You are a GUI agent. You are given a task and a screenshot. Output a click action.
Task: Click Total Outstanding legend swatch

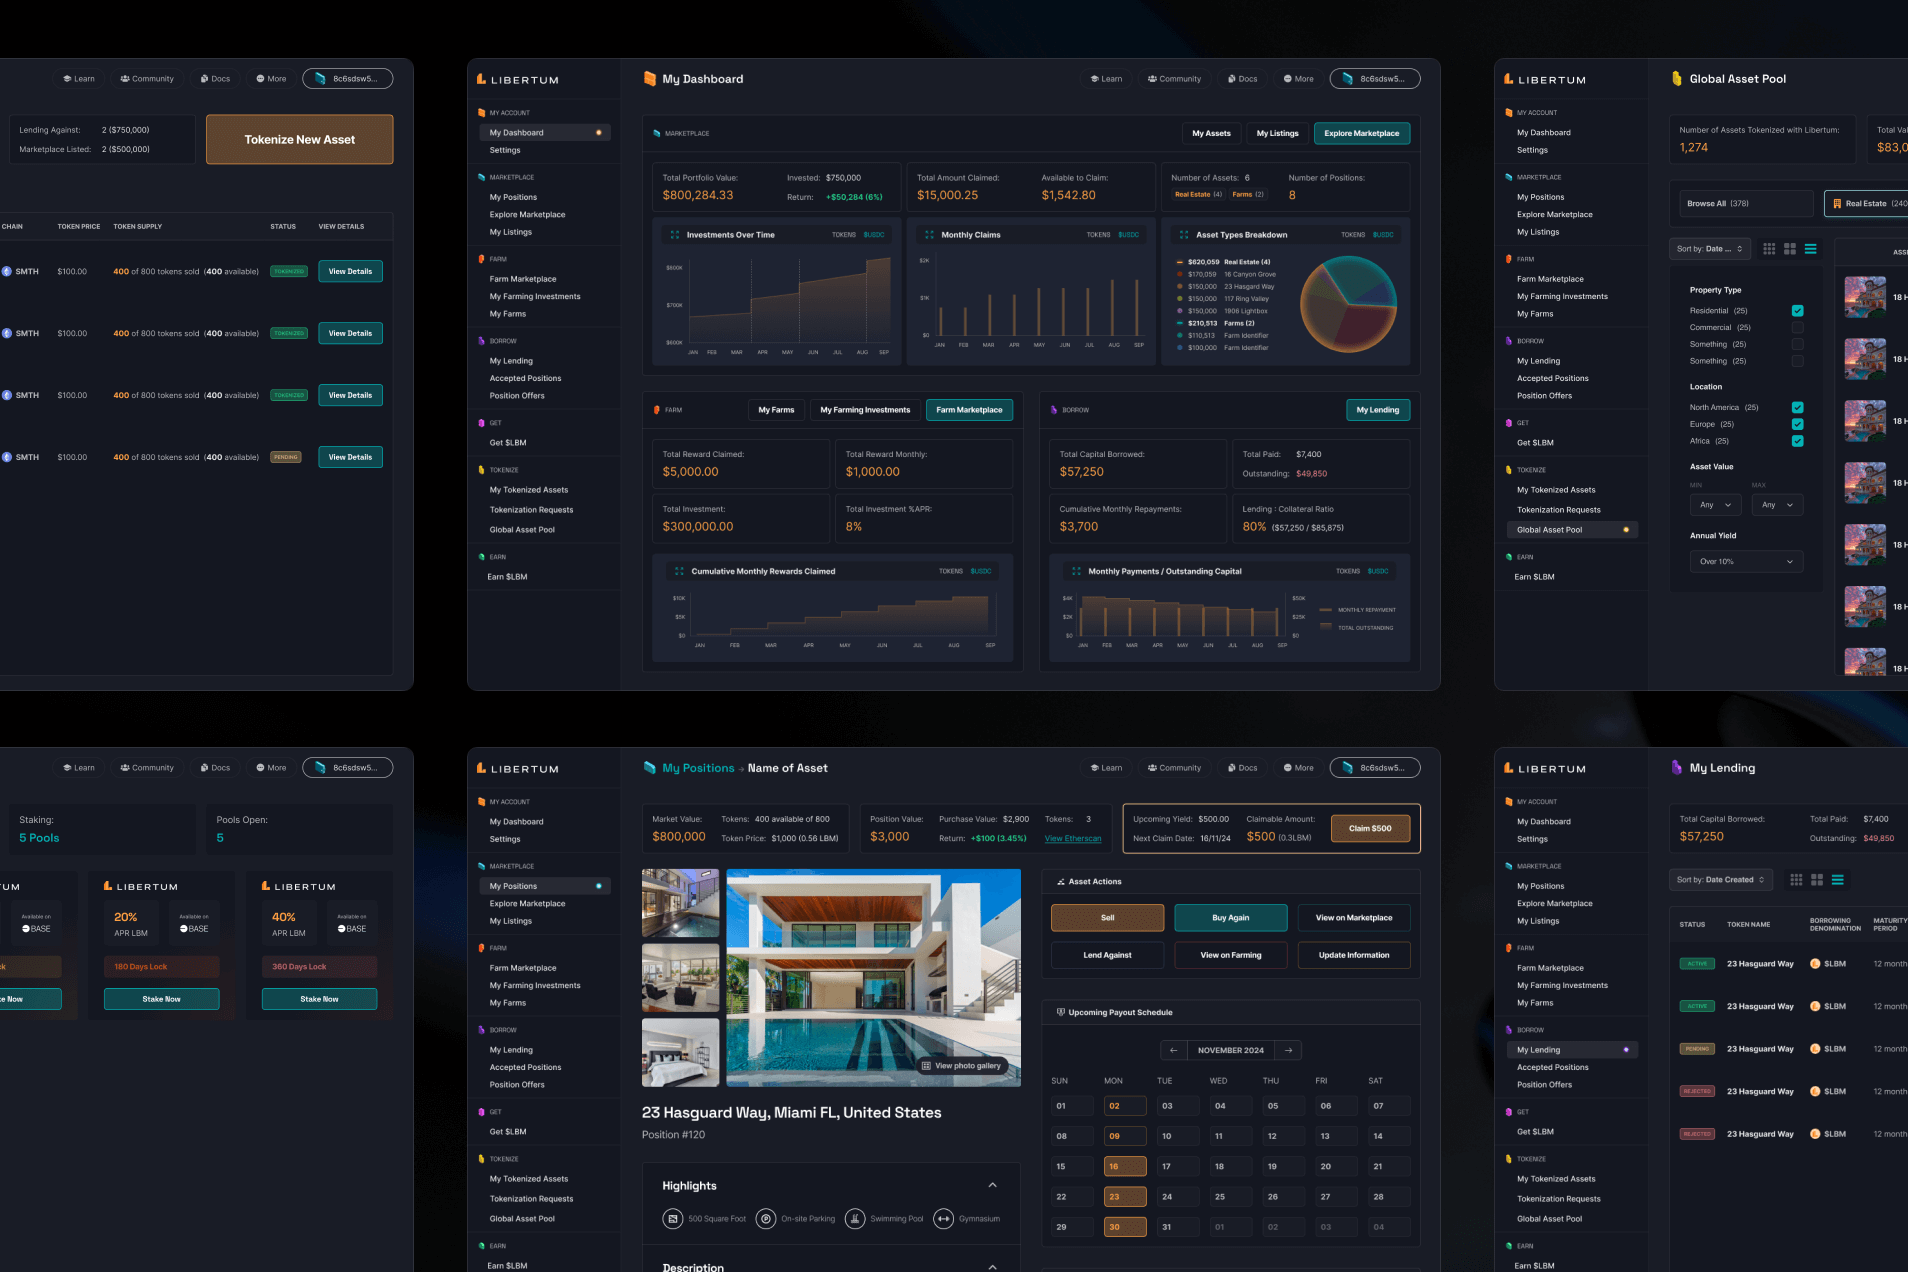point(1325,627)
